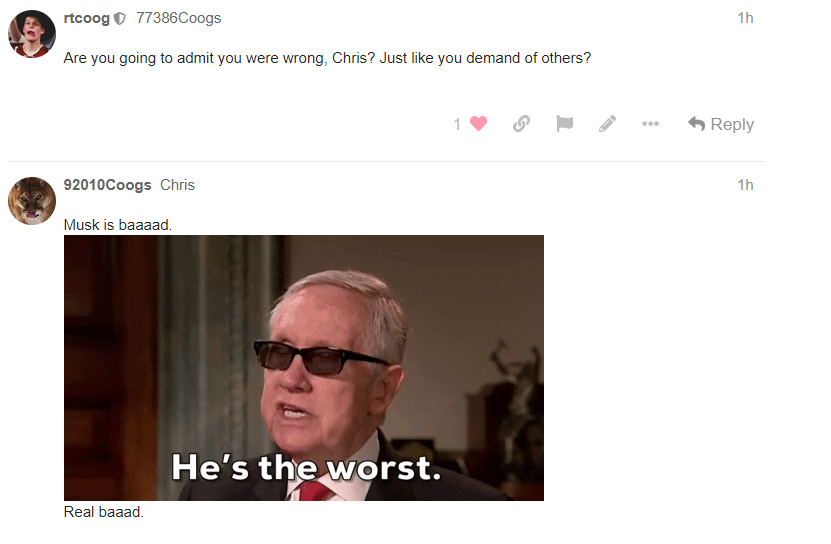Open 92010Coogs cougar avatar

pos(32,201)
